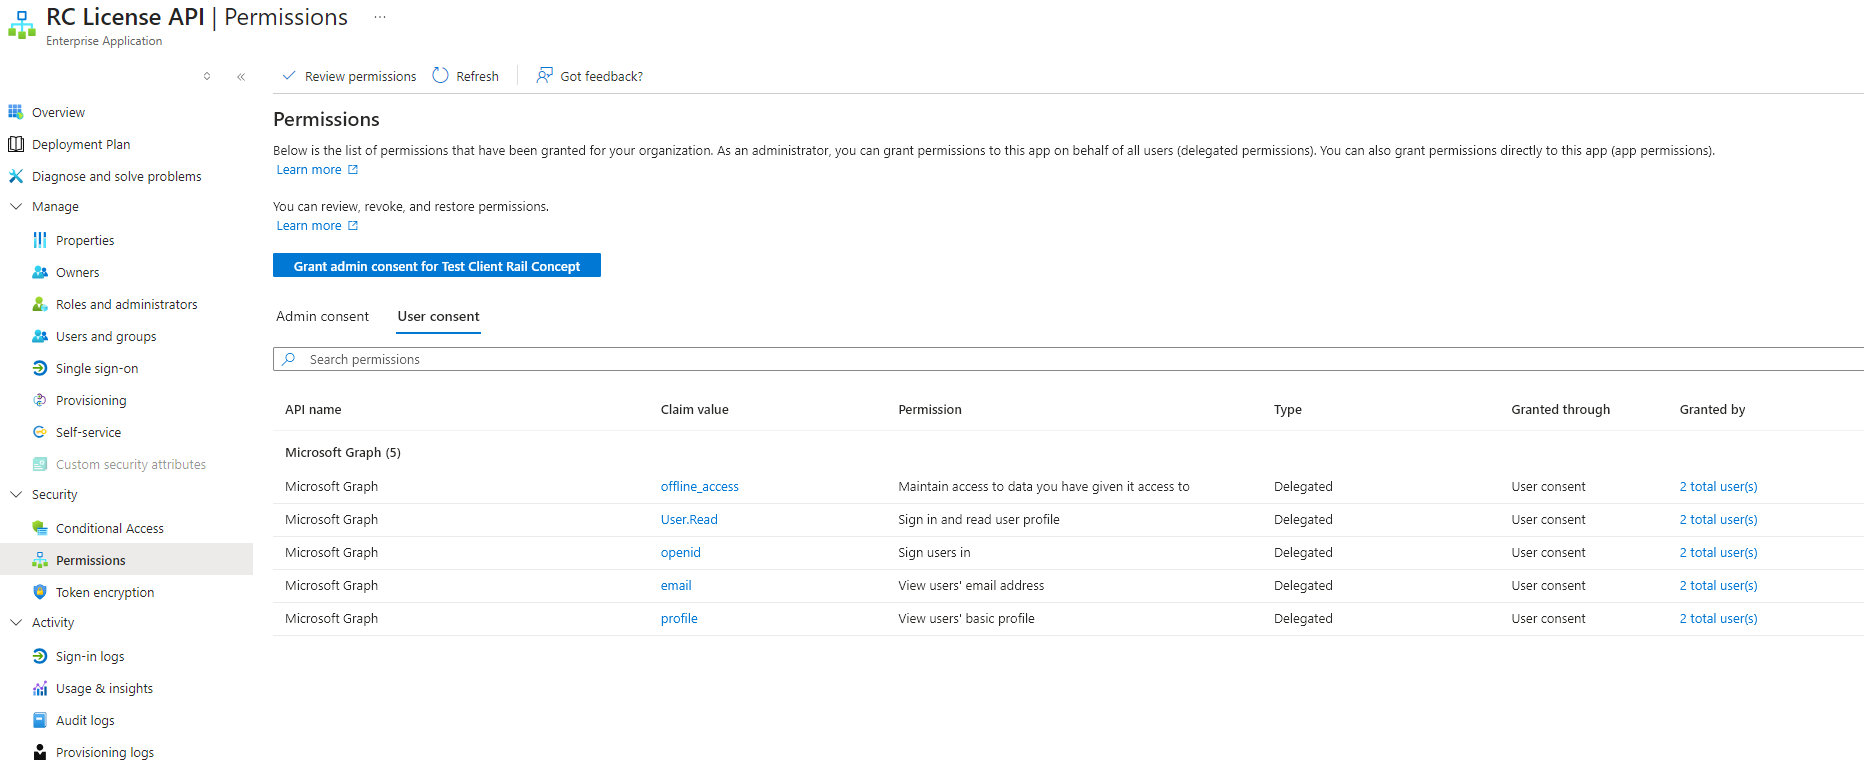Collapse the Manage section chevron
1864x765 pixels.
[x=16, y=207]
